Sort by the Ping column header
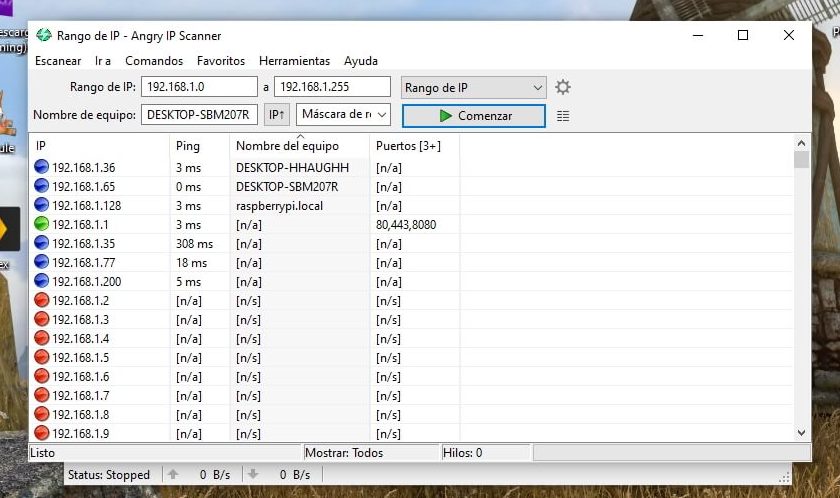840x498 pixels. (x=200, y=146)
